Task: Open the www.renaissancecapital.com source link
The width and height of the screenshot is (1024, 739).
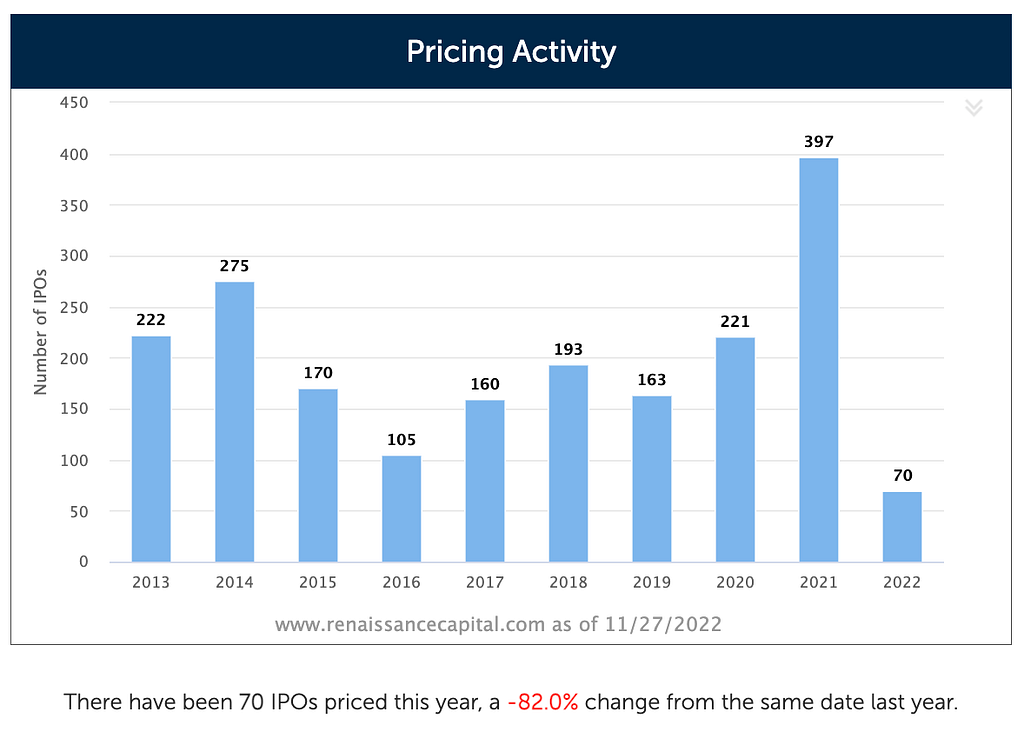Action: 409,624
